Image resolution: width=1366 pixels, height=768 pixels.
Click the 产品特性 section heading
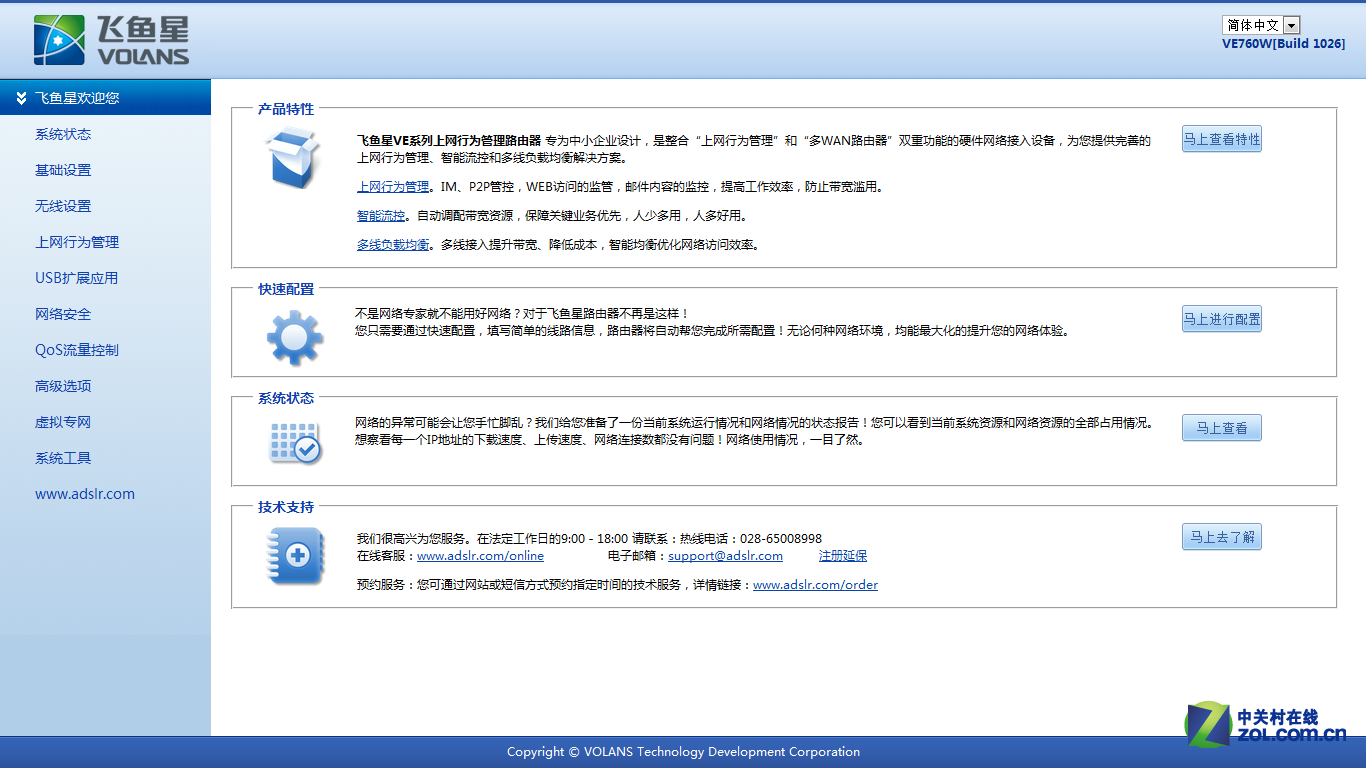pos(286,109)
